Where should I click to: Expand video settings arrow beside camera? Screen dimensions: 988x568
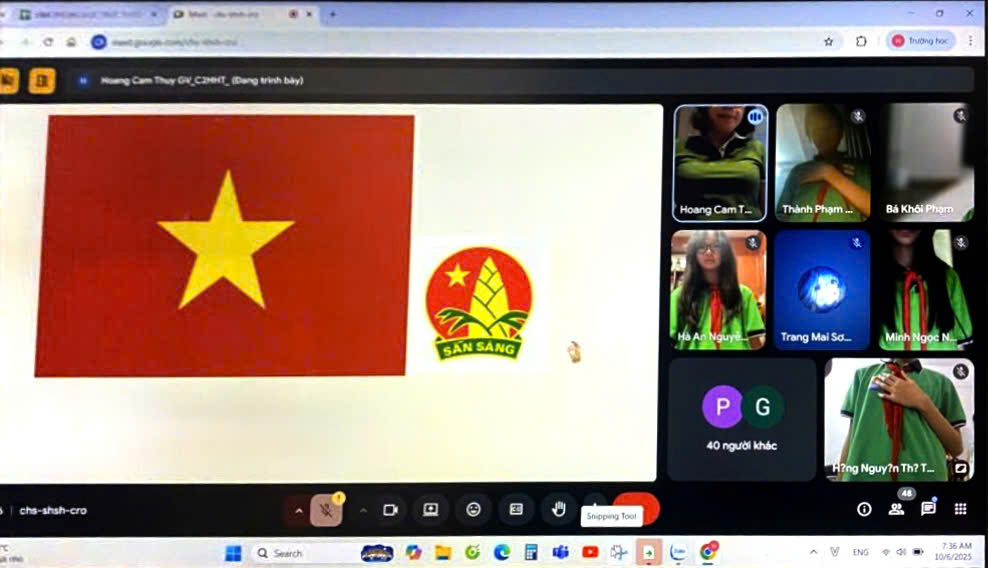pos(363,510)
